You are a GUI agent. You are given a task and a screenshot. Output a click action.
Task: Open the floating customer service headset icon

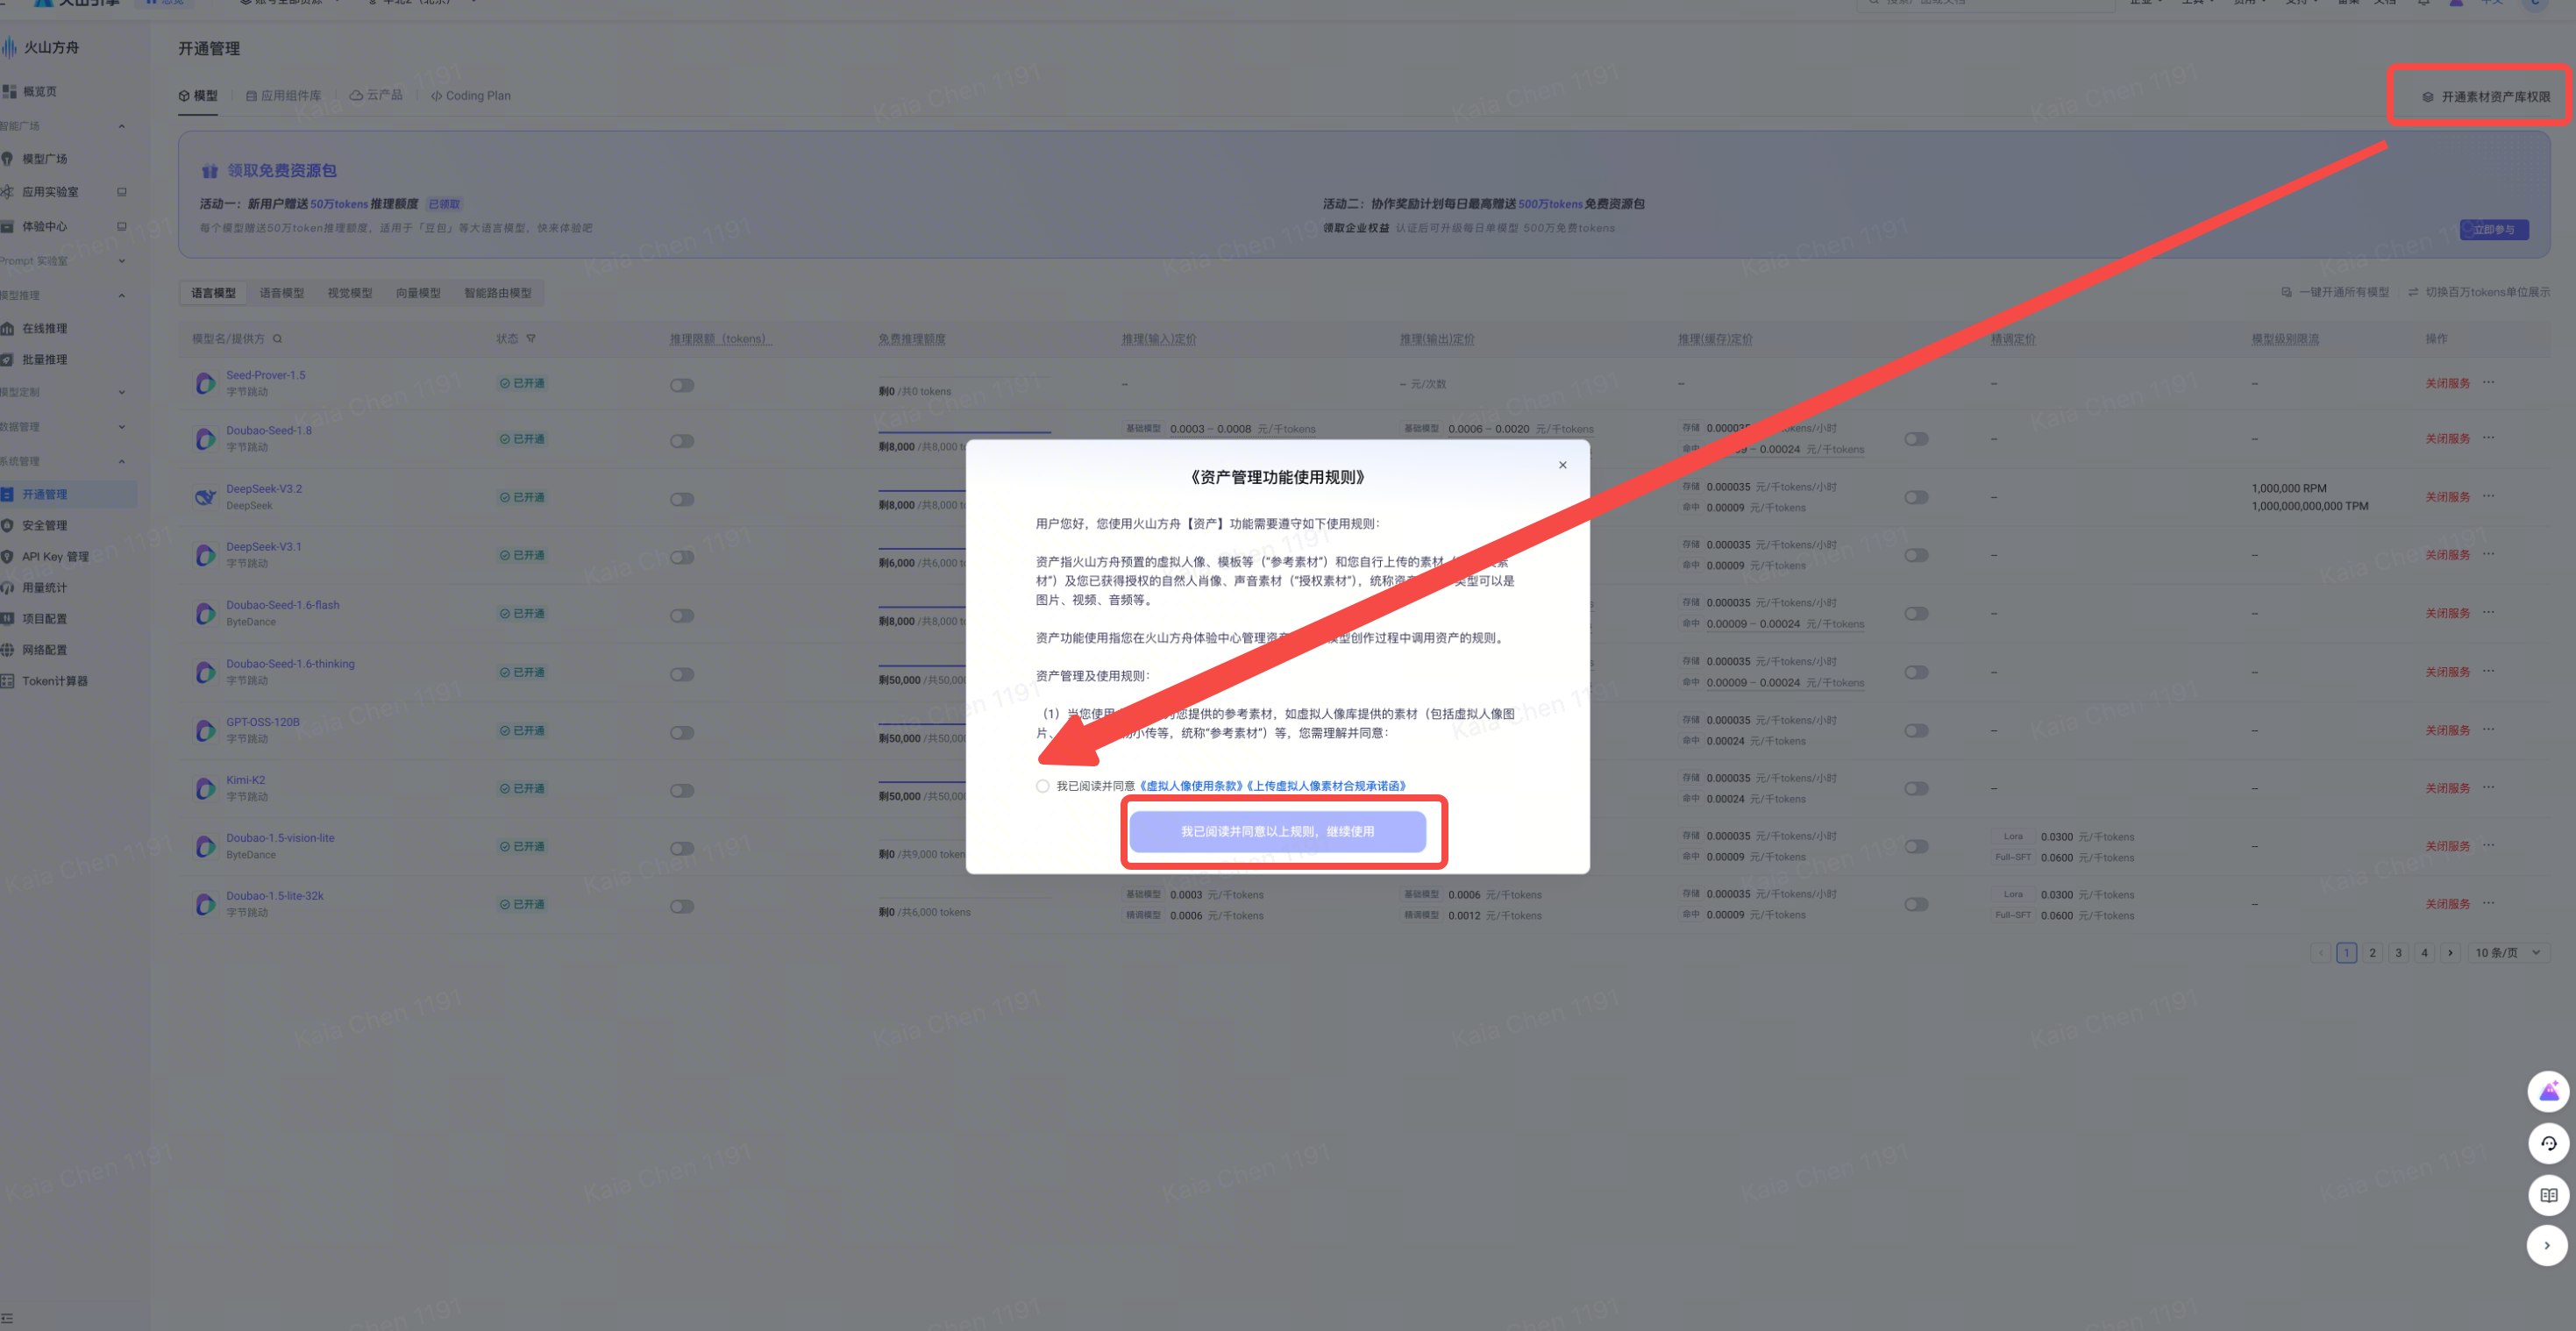tap(2548, 1143)
